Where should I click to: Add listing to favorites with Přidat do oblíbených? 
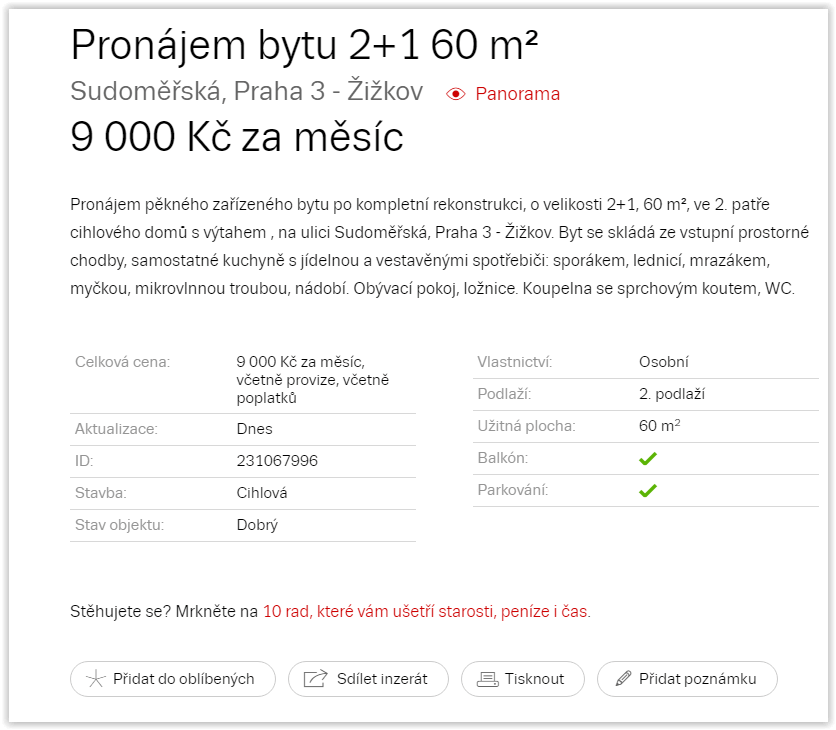click(x=171, y=679)
